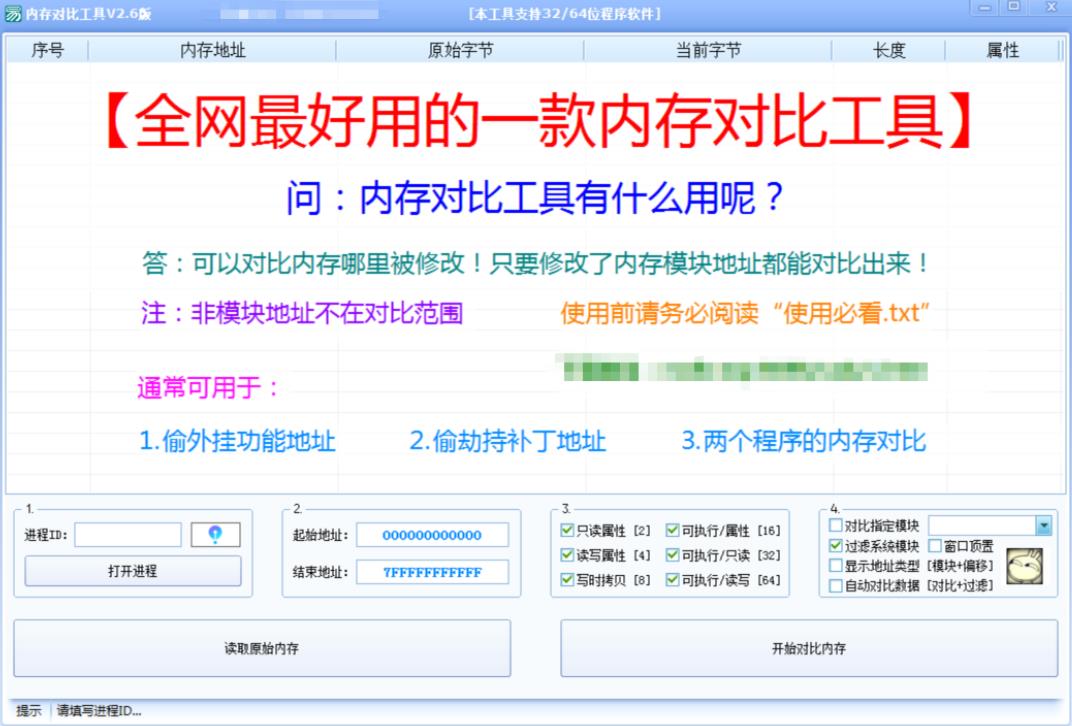Click the lightbulb picker icon beside 进程ID
Image resolution: width=1072 pixels, height=726 pixels.
215,535
